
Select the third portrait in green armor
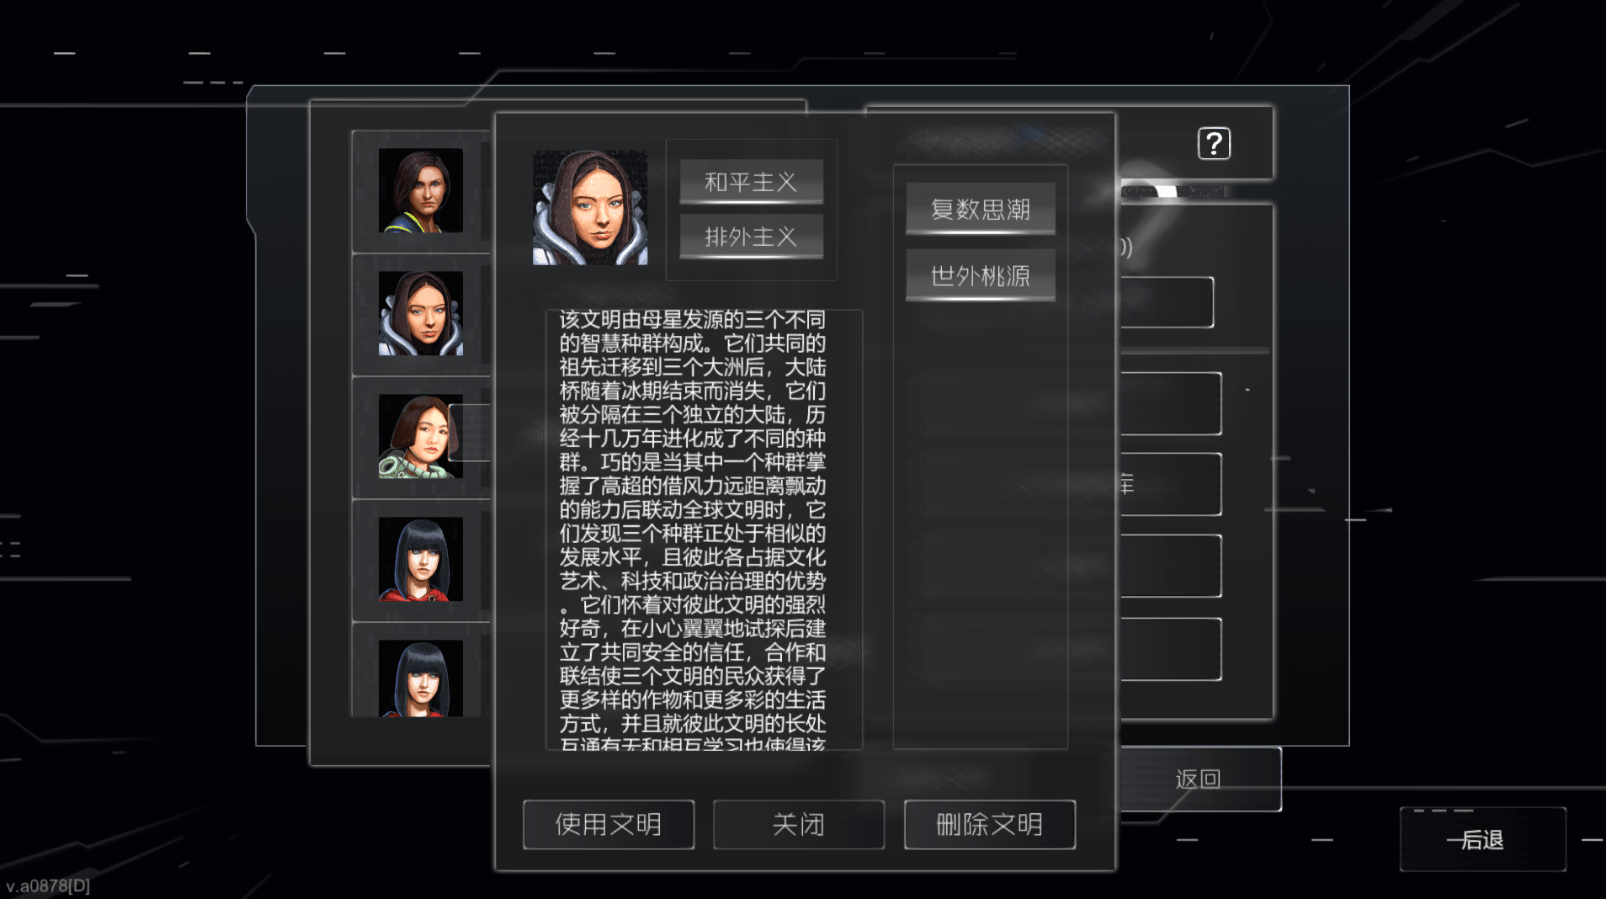421,436
